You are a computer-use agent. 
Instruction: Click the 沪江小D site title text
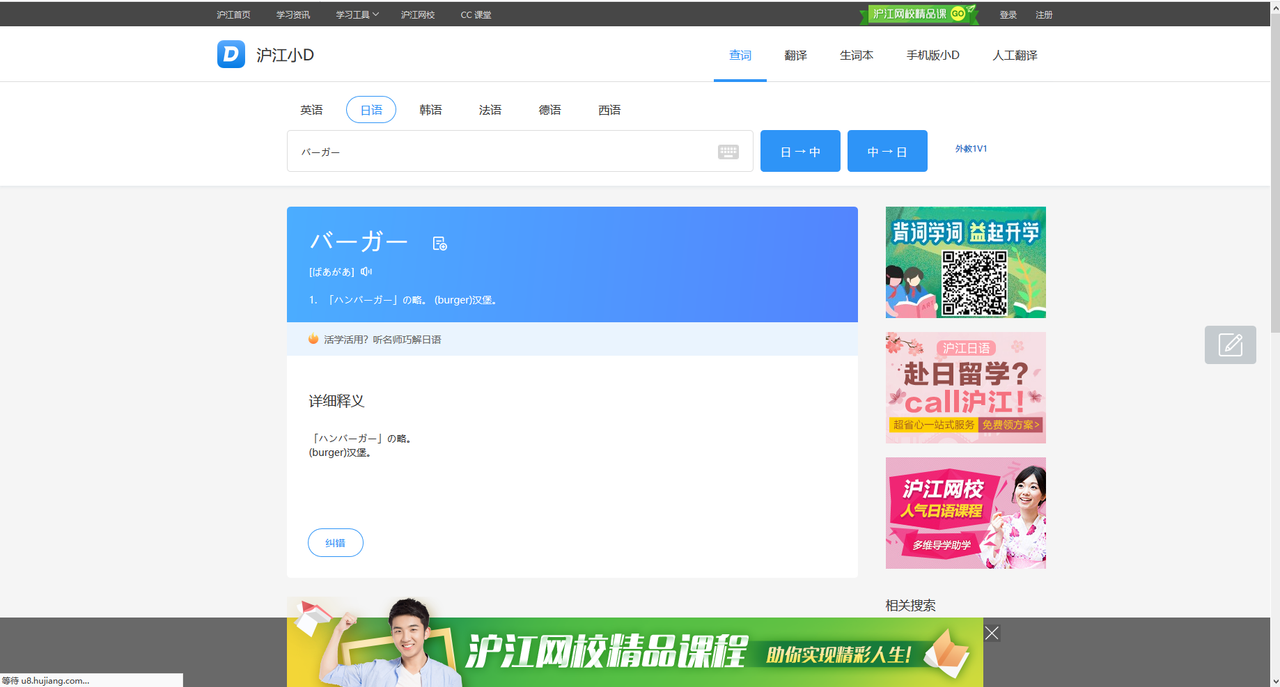pos(285,55)
